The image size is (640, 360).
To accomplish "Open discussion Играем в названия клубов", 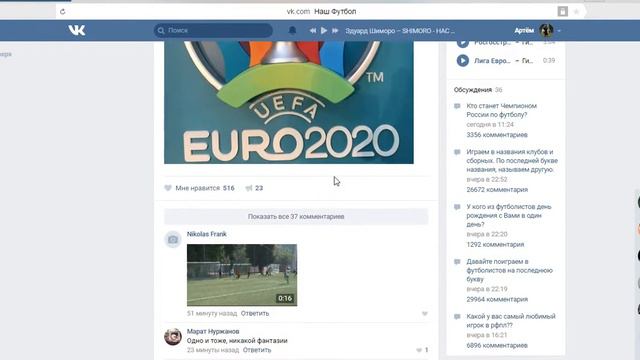I will coord(512,160).
